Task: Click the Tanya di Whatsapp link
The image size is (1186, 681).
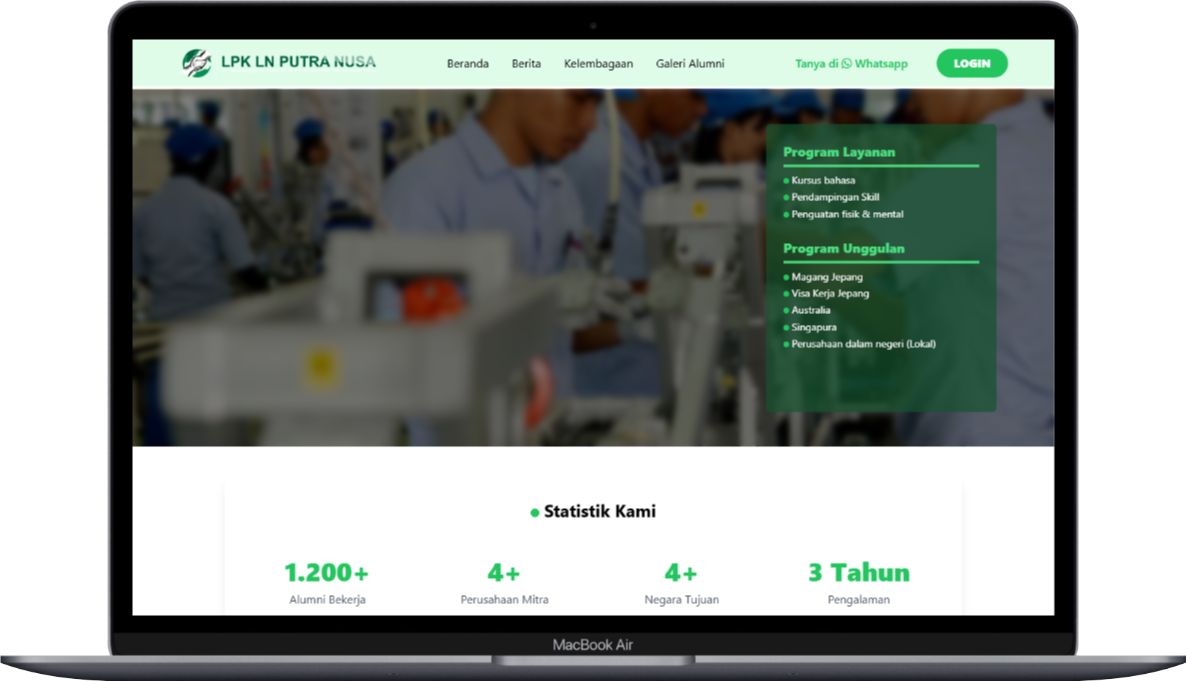Action: pos(851,64)
